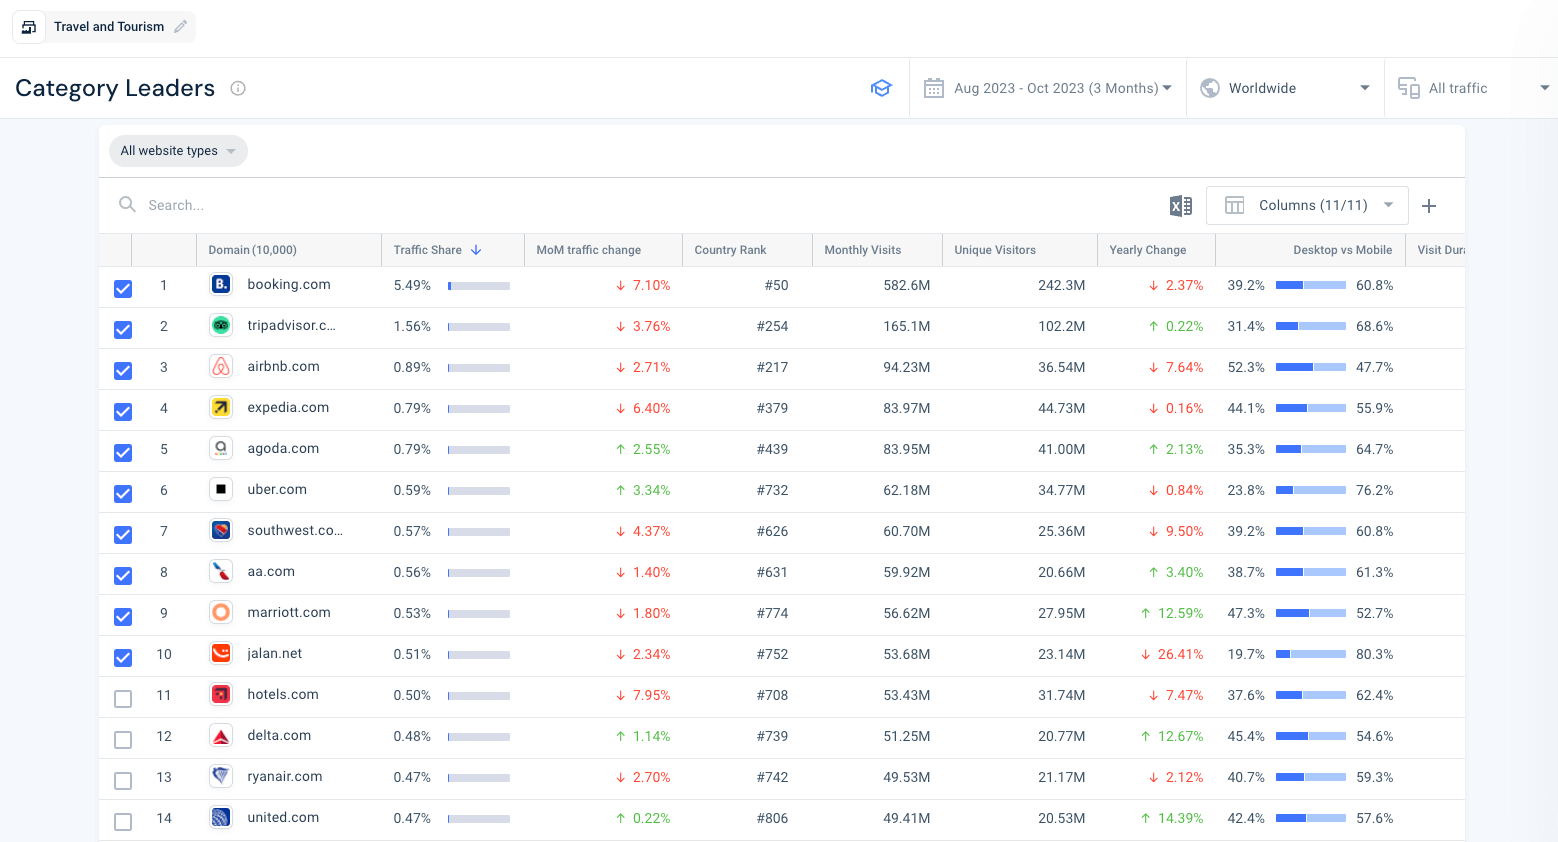Uncheck expedia.com row checkbox
Image resolution: width=1558 pixels, height=842 pixels.
pyautogui.click(x=123, y=412)
